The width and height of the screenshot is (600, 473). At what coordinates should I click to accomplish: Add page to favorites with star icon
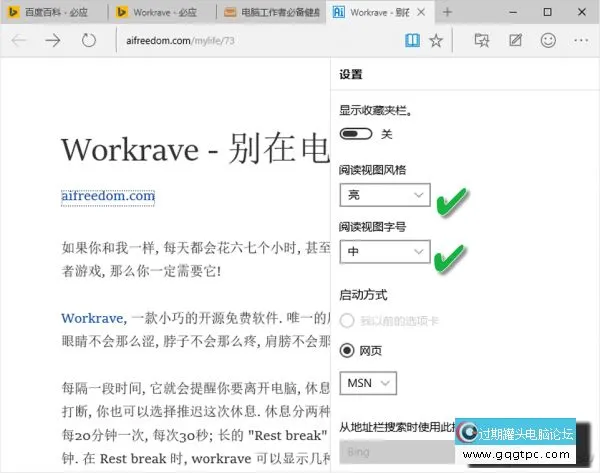(436, 41)
